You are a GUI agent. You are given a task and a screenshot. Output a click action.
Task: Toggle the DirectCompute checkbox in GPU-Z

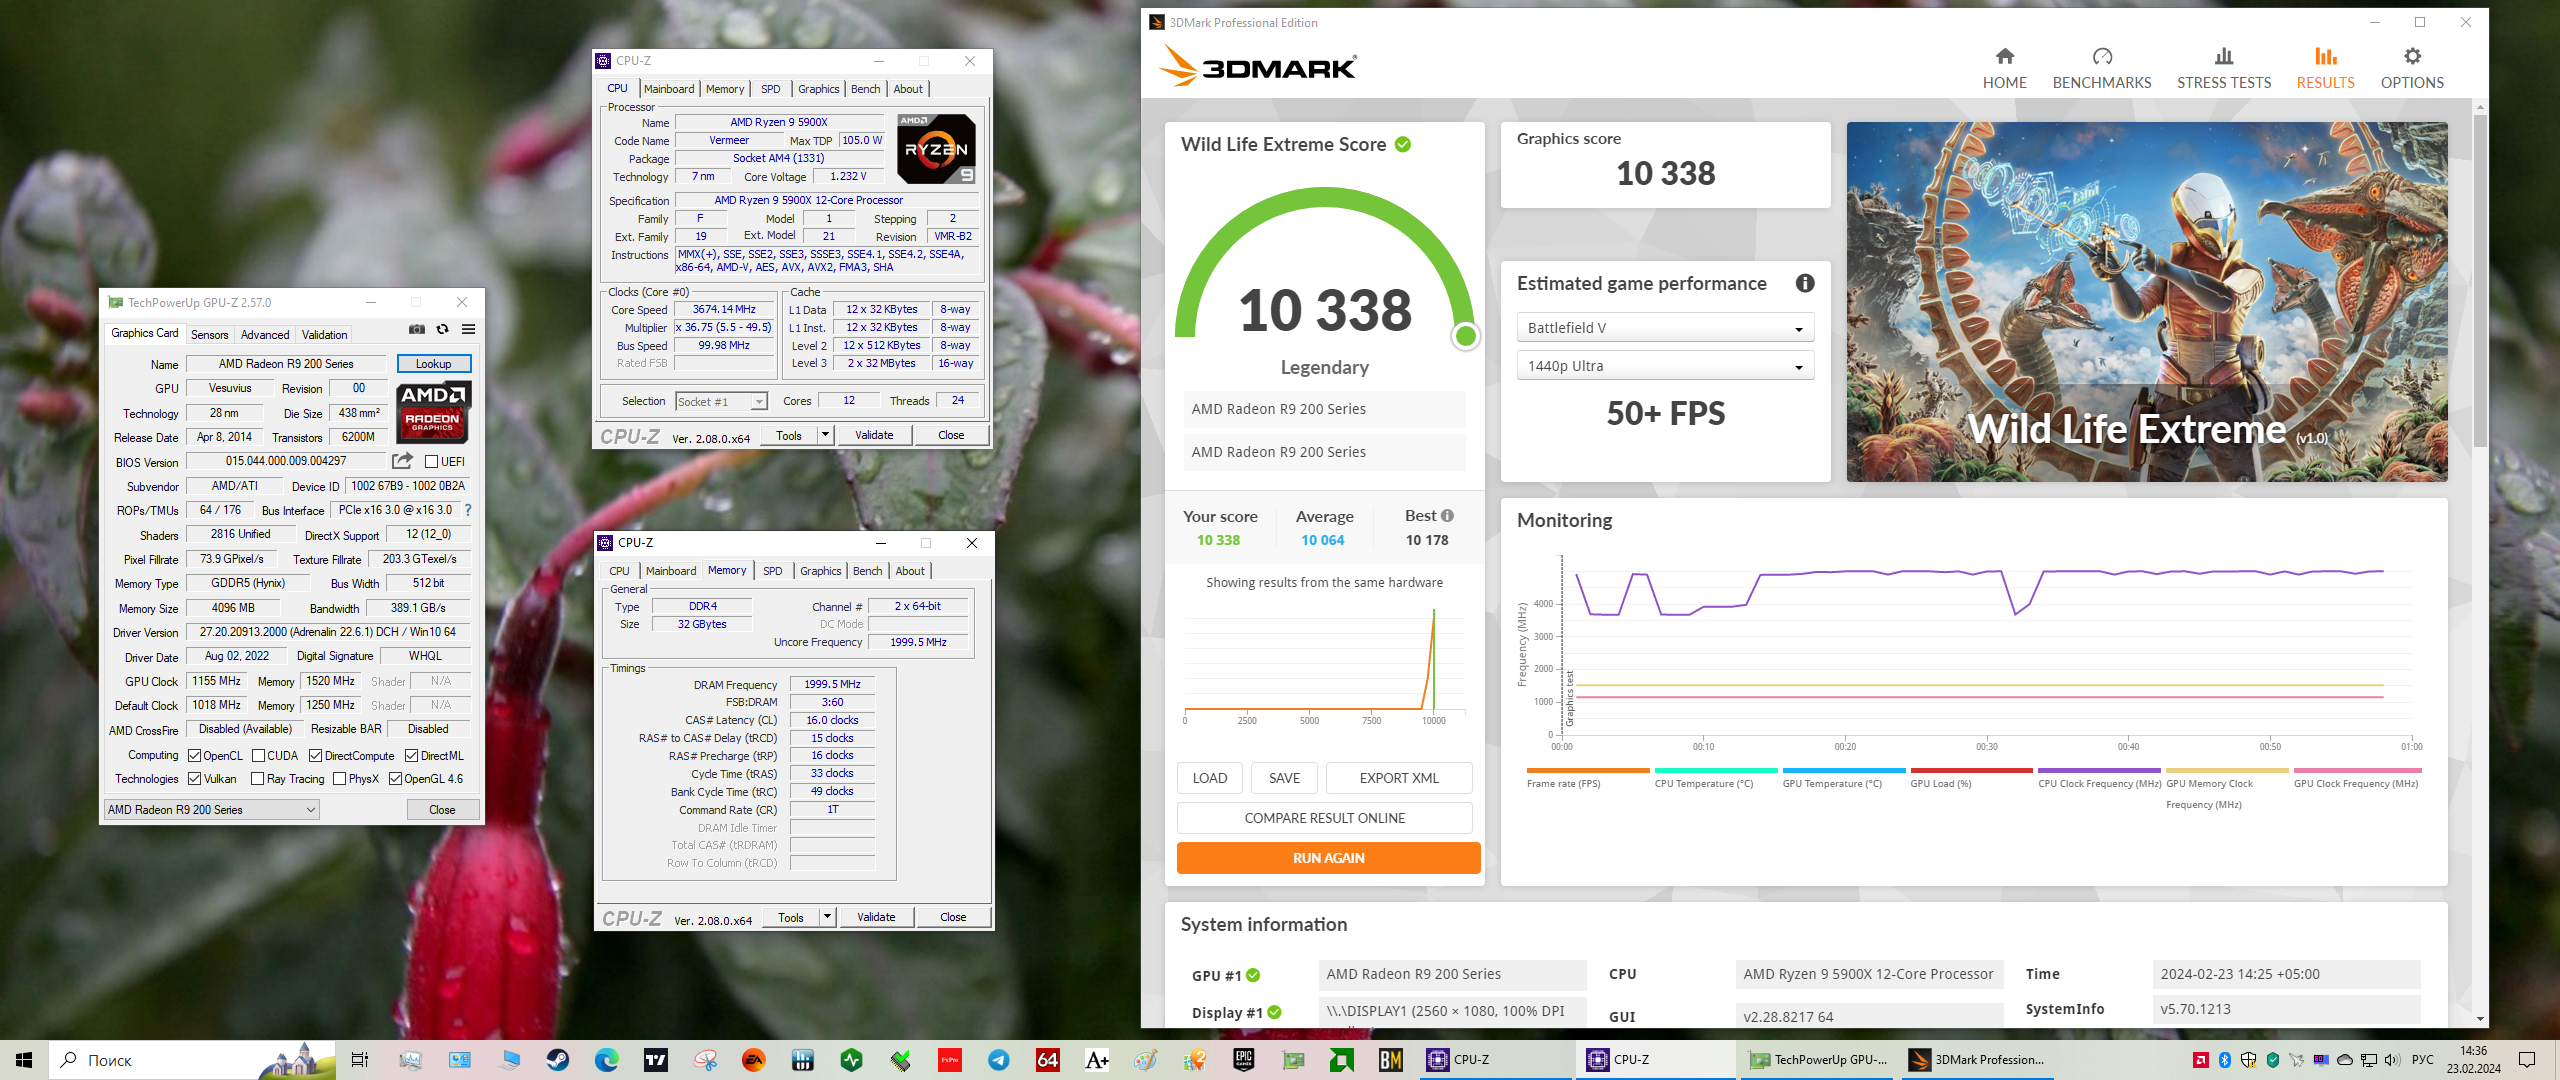[x=315, y=756]
